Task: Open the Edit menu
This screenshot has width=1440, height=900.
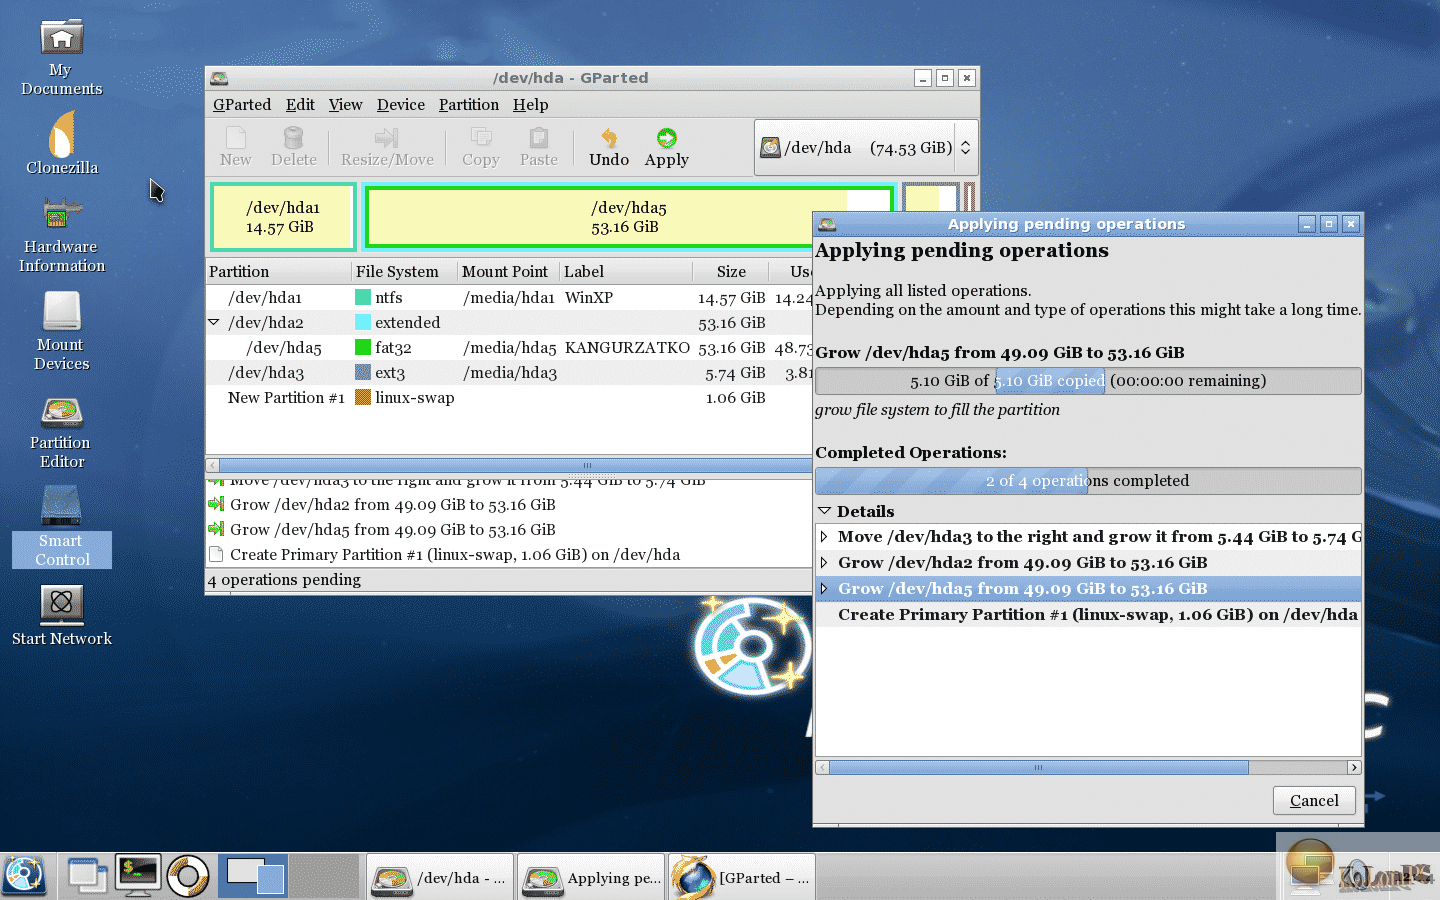Action: 300,104
